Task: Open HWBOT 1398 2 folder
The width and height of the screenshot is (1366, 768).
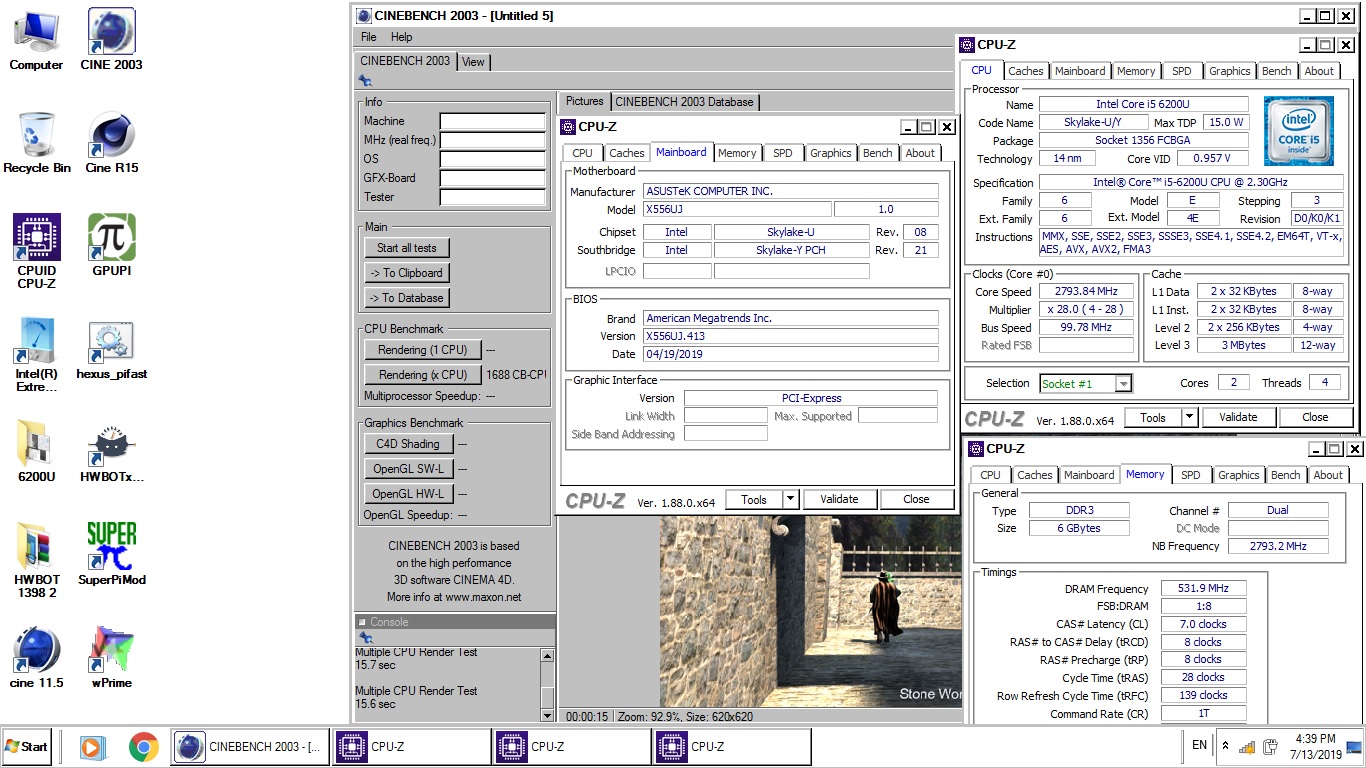Action: [x=36, y=561]
